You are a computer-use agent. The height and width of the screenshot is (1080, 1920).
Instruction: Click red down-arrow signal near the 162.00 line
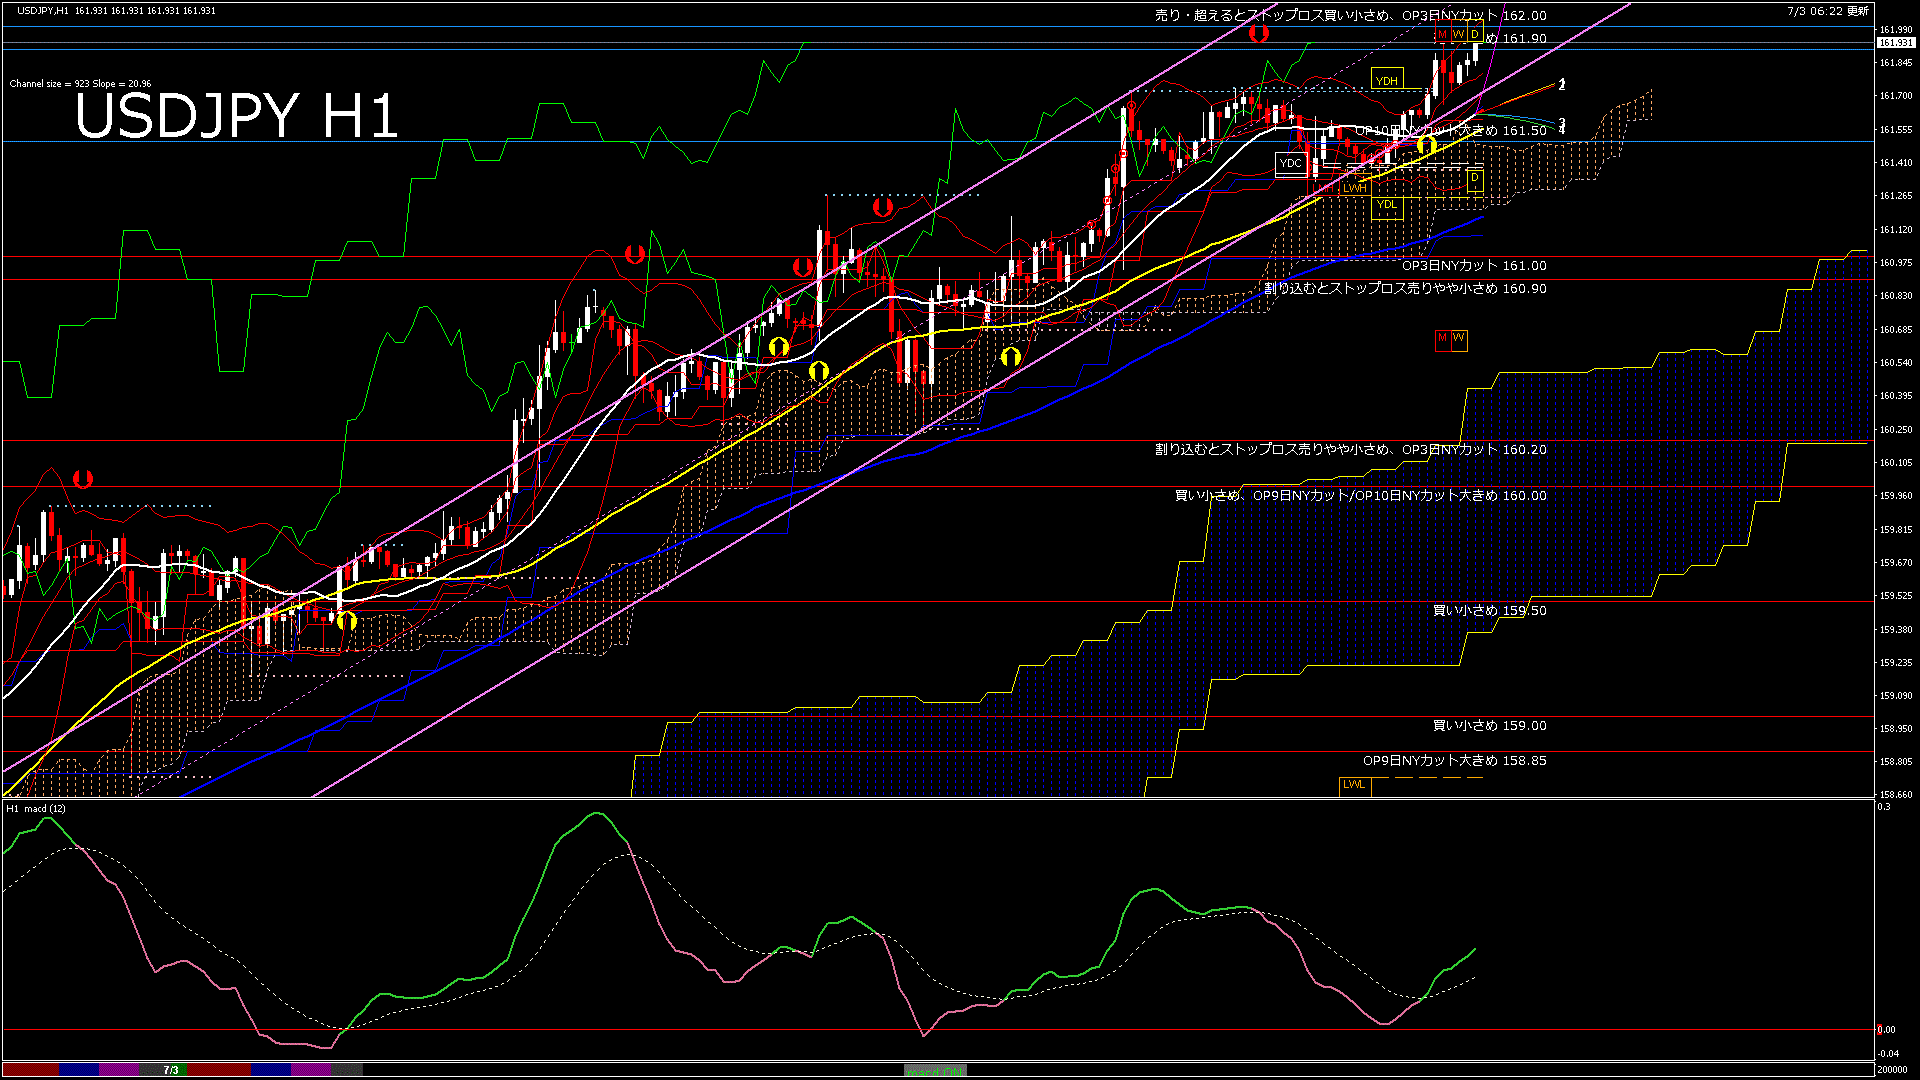(x=1258, y=33)
